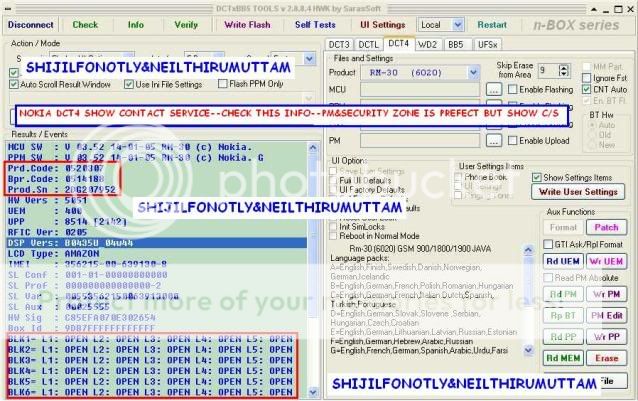The width and height of the screenshot is (638, 401).
Task: Toggle Show Settings Items checkbox
Action: click(x=537, y=177)
